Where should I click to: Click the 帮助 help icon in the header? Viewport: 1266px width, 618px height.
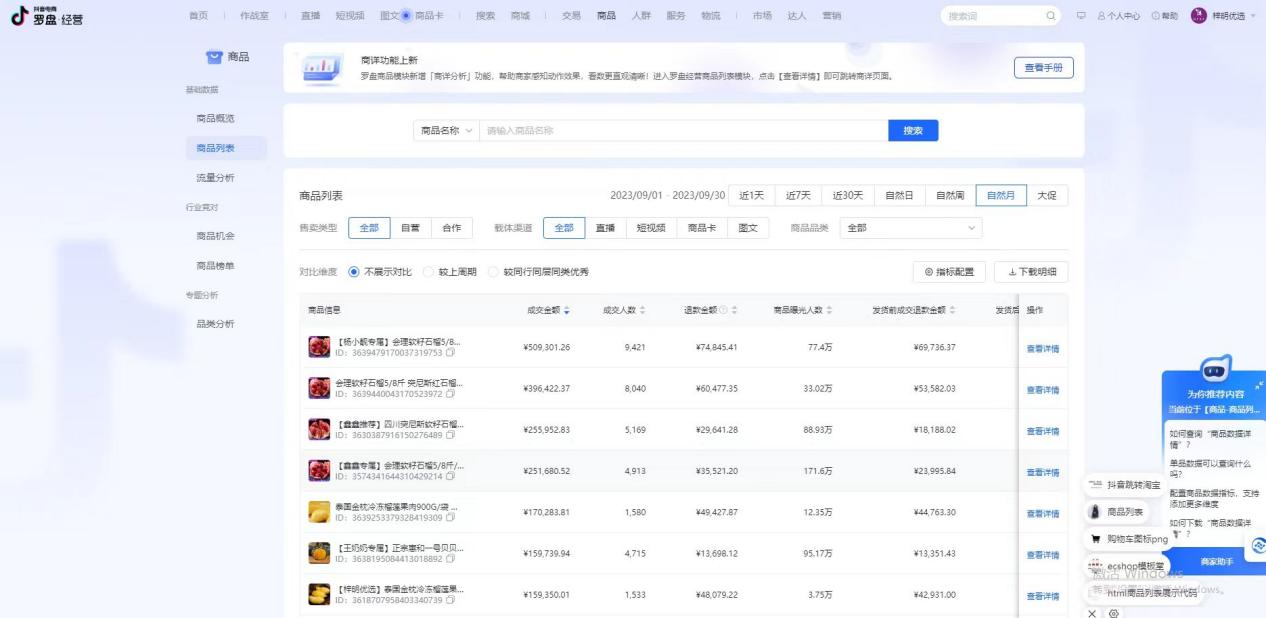point(1155,14)
